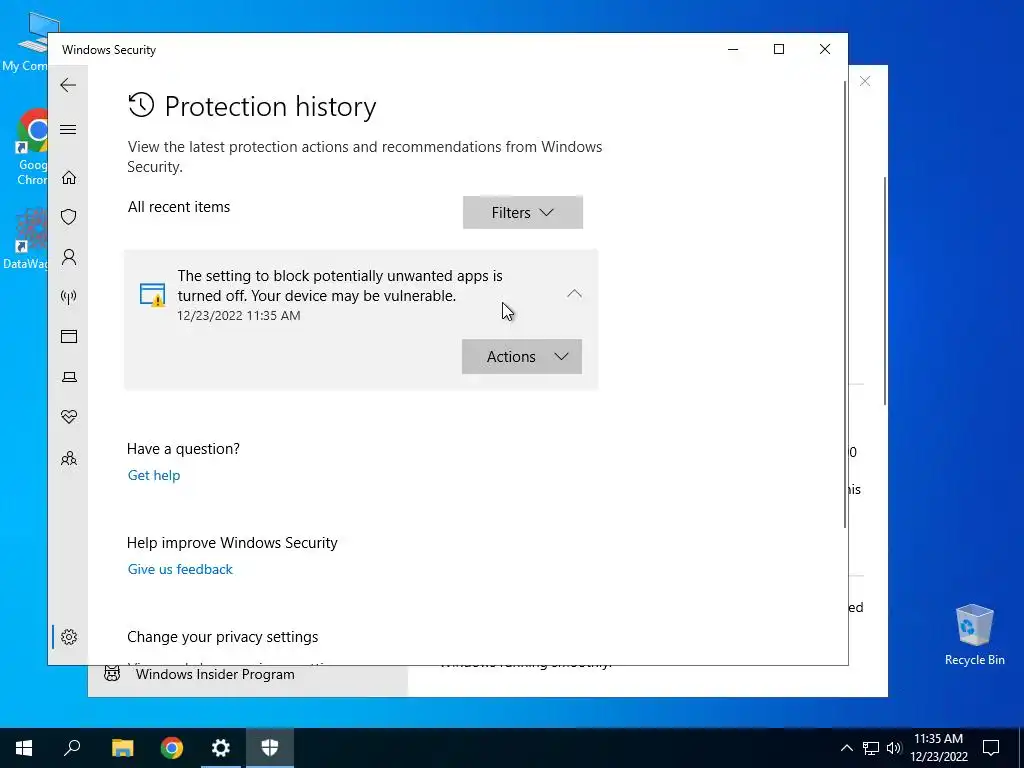
Task: Click the Give us feedback link
Action: [180, 569]
